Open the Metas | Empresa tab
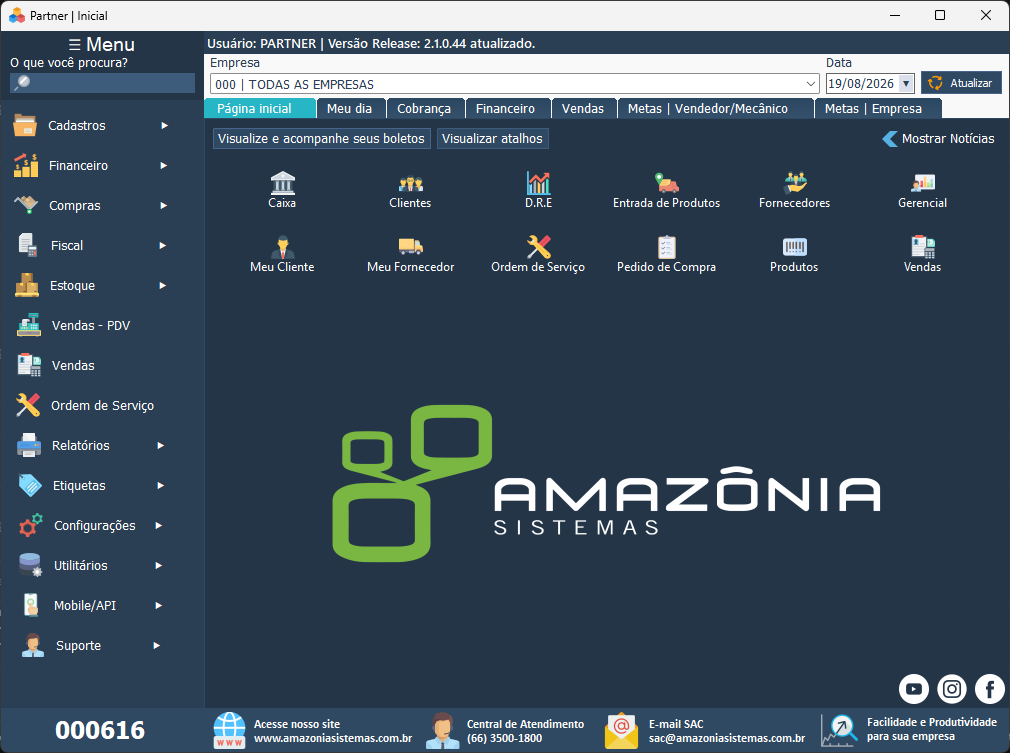 [878, 108]
